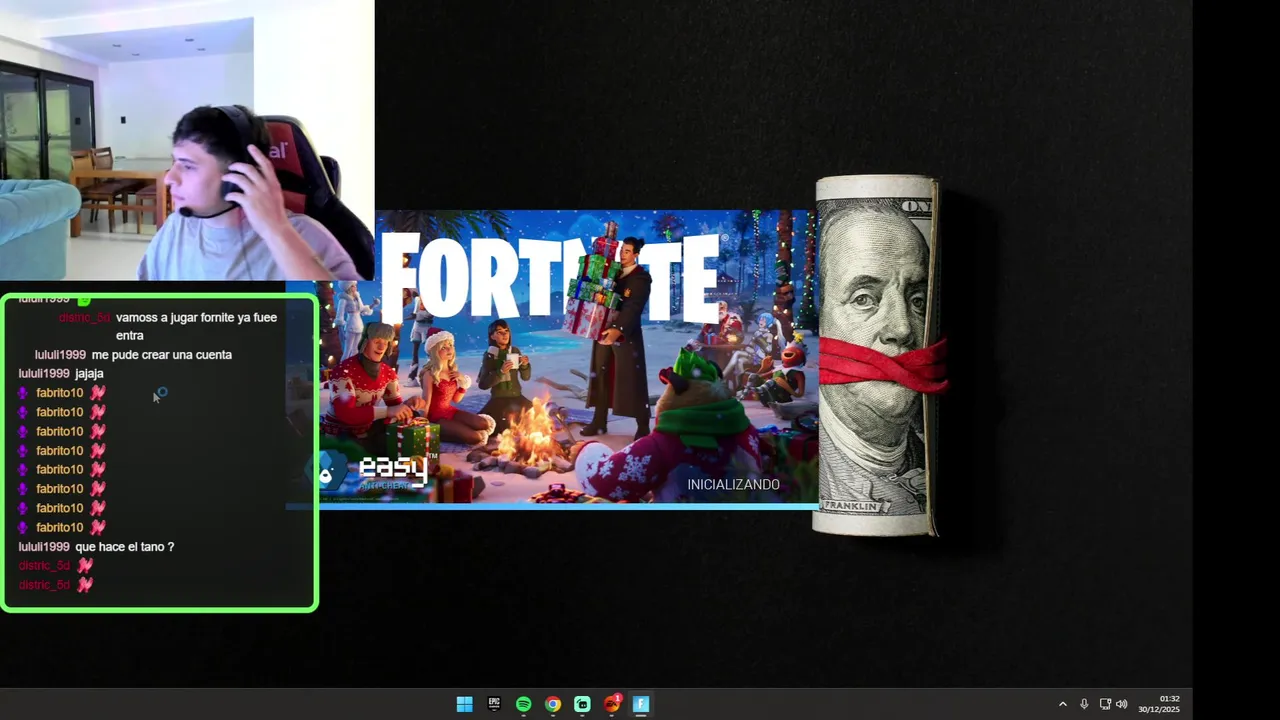
Task: Click the microphone tray icon
Action: point(1084,704)
